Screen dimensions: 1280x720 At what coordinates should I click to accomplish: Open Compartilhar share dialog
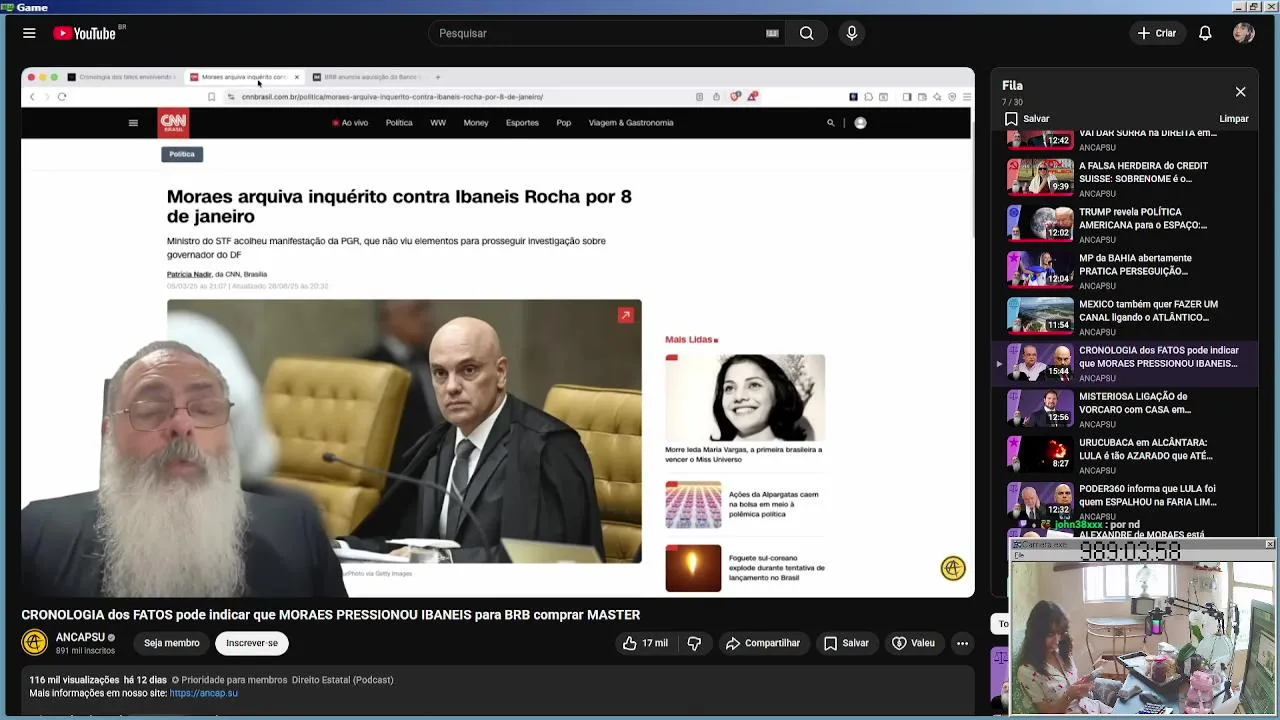coord(763,643)
